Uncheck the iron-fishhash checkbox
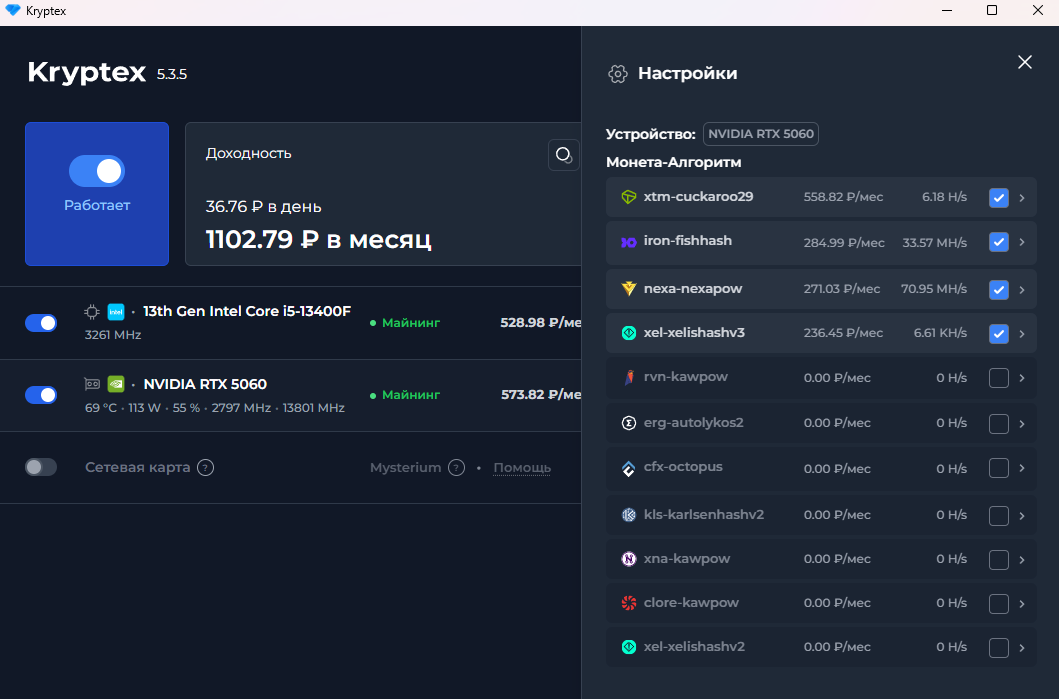Screen dimensions: 1059x699 coord(998,242)
